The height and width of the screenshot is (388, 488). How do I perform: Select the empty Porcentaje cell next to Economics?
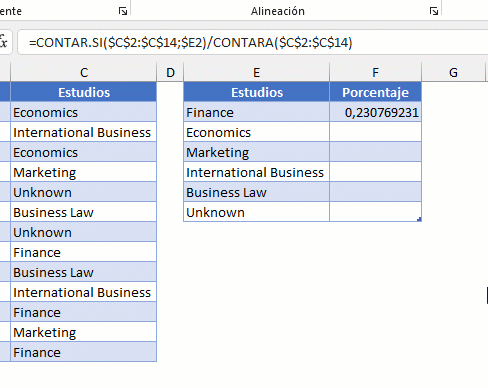(x=375, y=132)
